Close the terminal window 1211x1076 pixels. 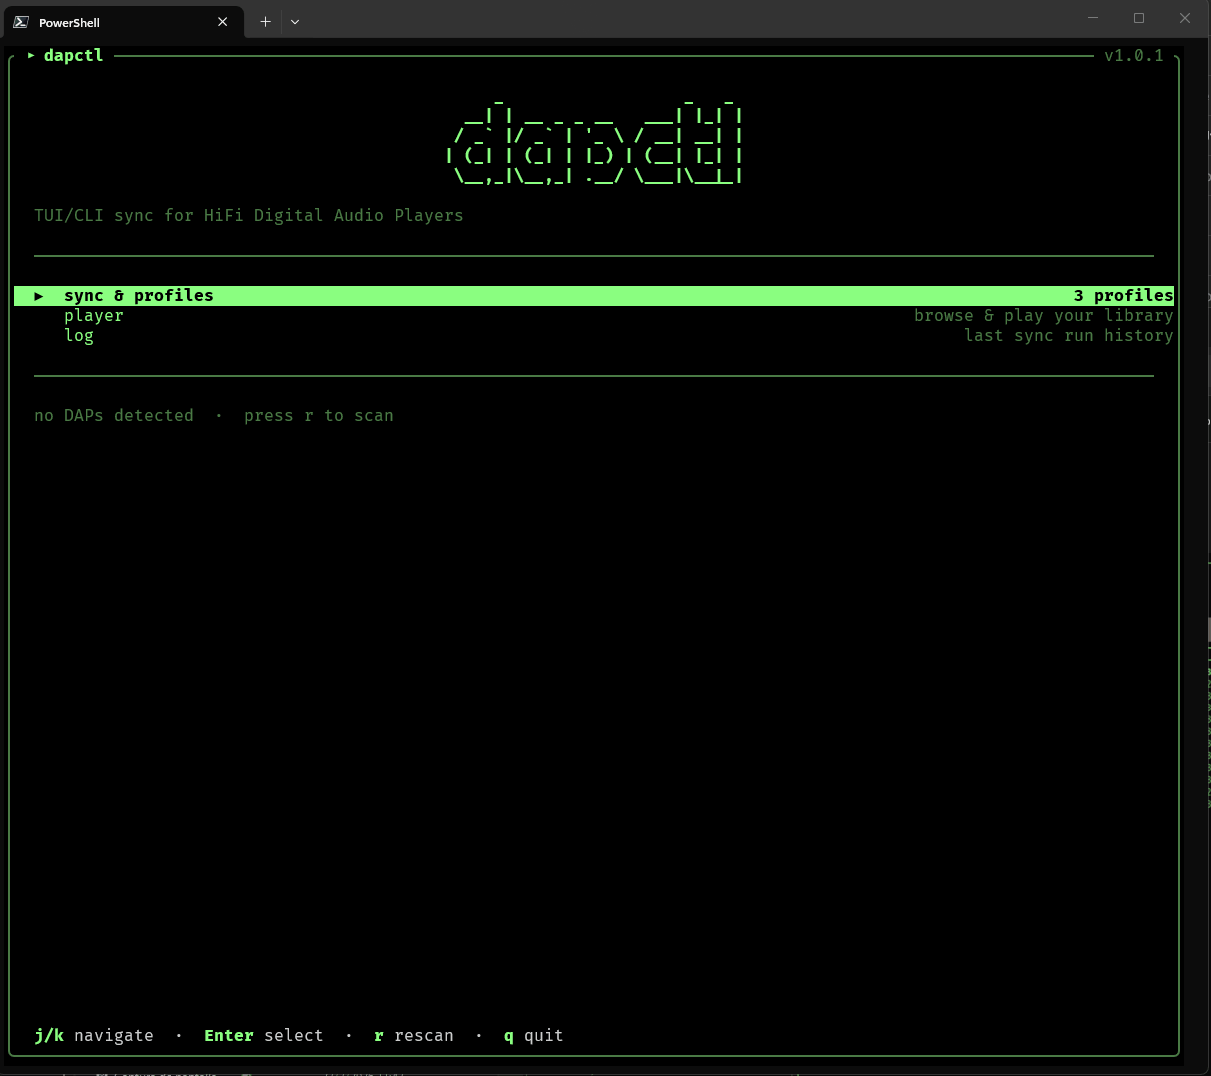click(x=1185, y=18)
